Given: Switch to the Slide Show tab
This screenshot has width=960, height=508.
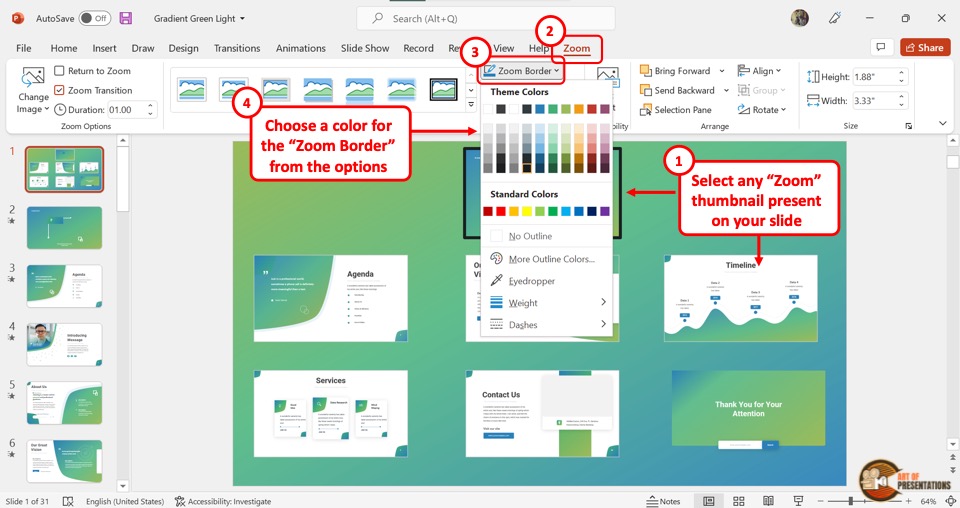Looking at the screenshot, I should click(365, 48).
